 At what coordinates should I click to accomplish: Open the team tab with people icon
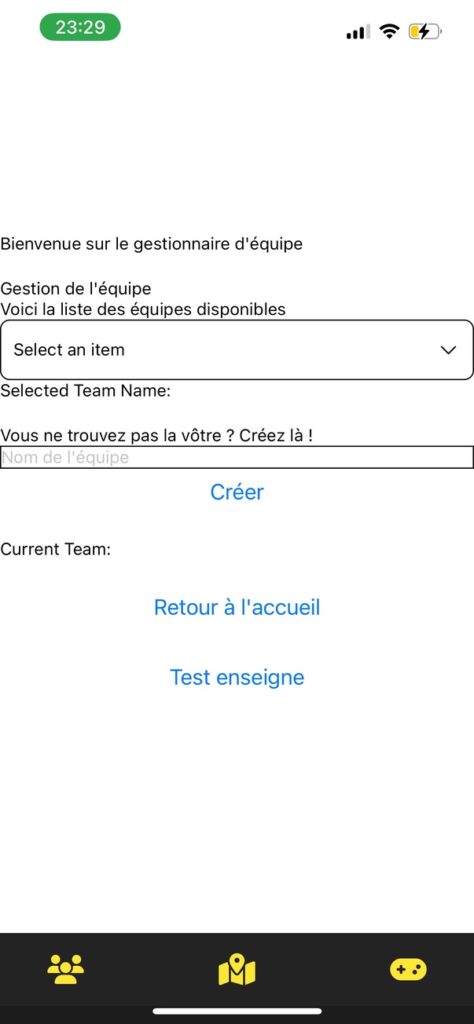coord(65,969)
